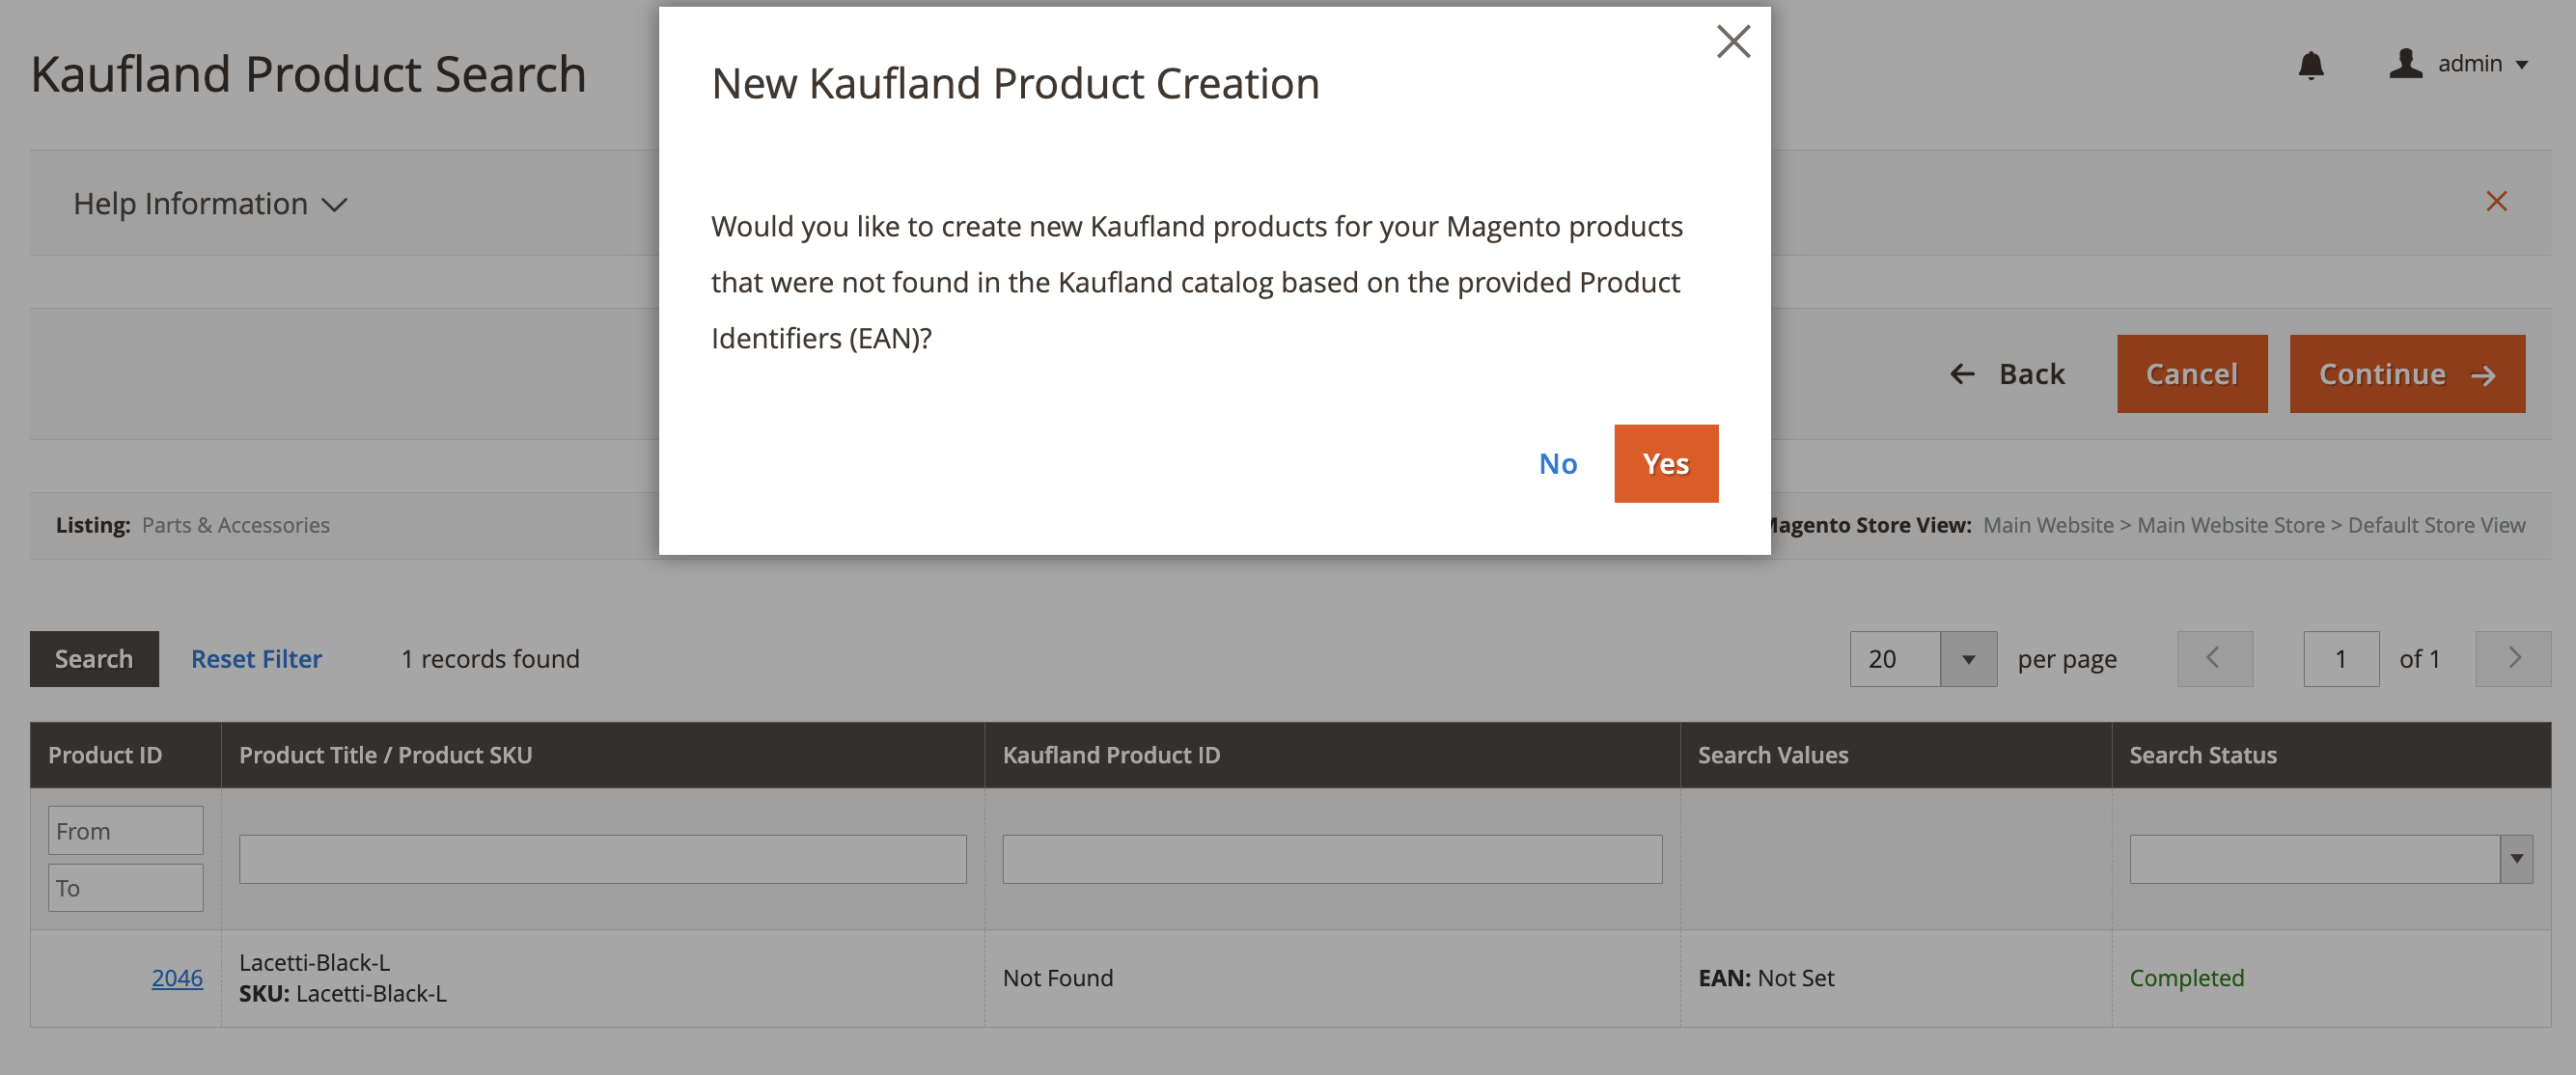Click the Back arrow button

click(2007, 374)
